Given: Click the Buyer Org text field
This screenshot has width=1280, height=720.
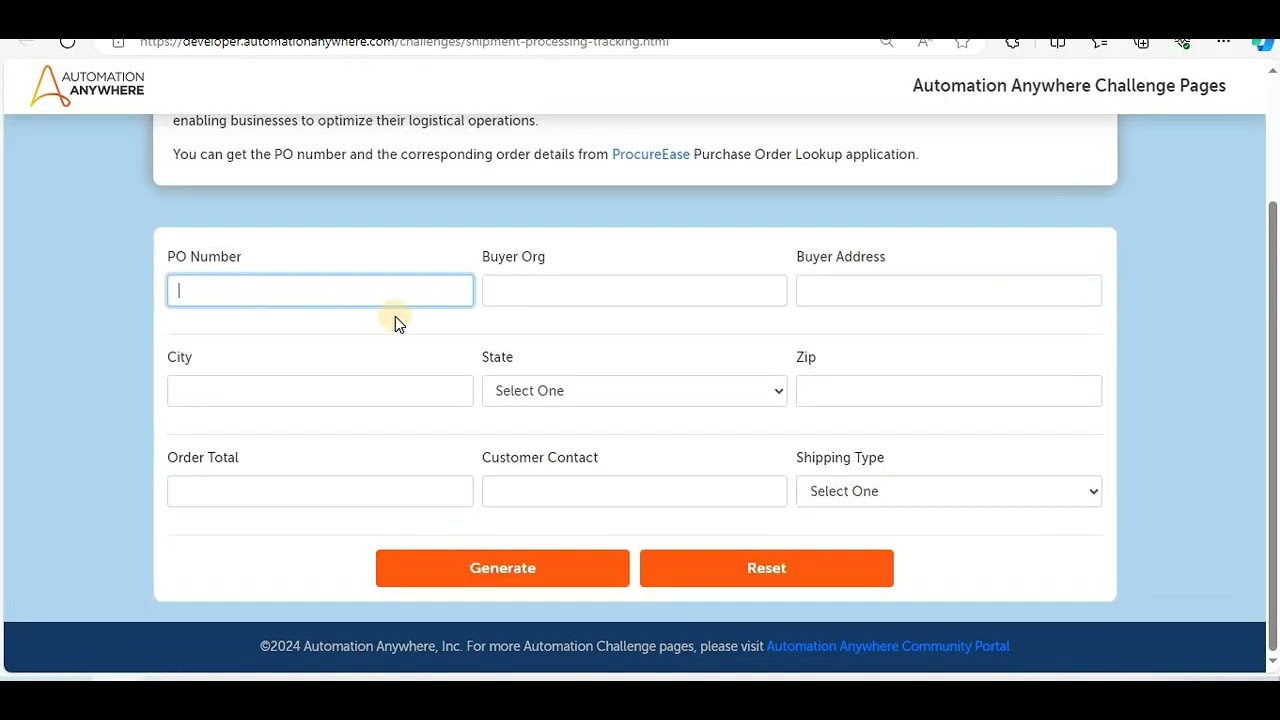Looking at the screenshot, I should click(635, 291).
